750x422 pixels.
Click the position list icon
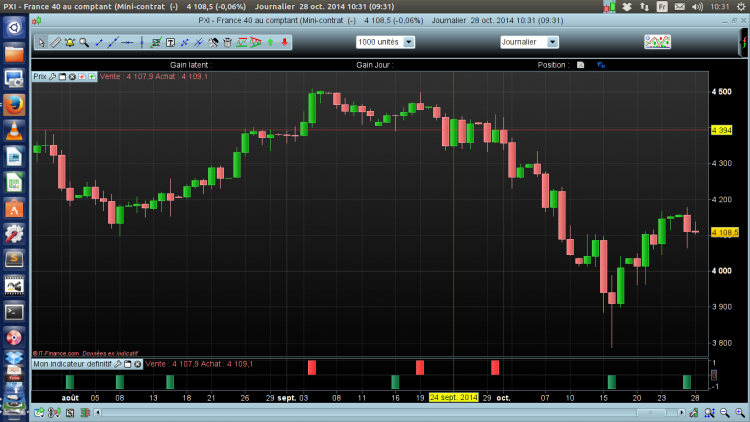click(x=581, y=65)
